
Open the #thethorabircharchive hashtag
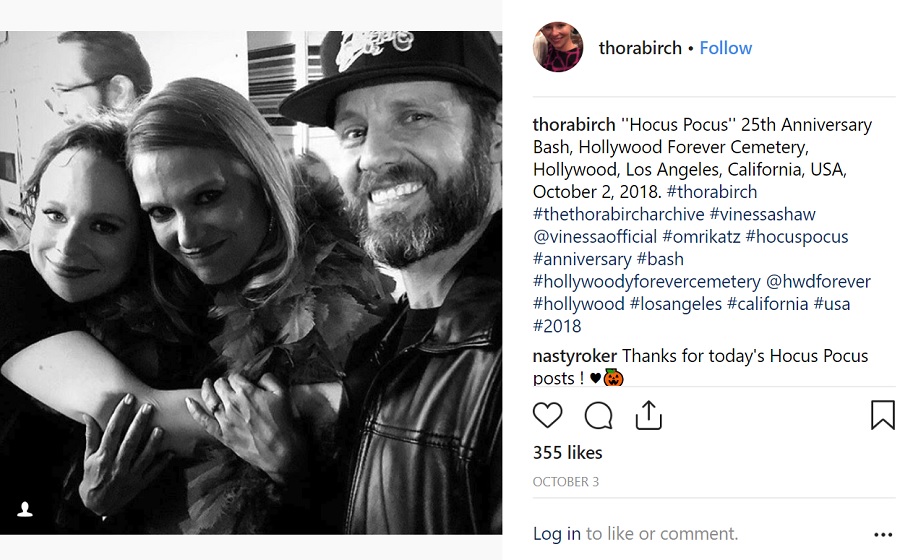point(617,214)
